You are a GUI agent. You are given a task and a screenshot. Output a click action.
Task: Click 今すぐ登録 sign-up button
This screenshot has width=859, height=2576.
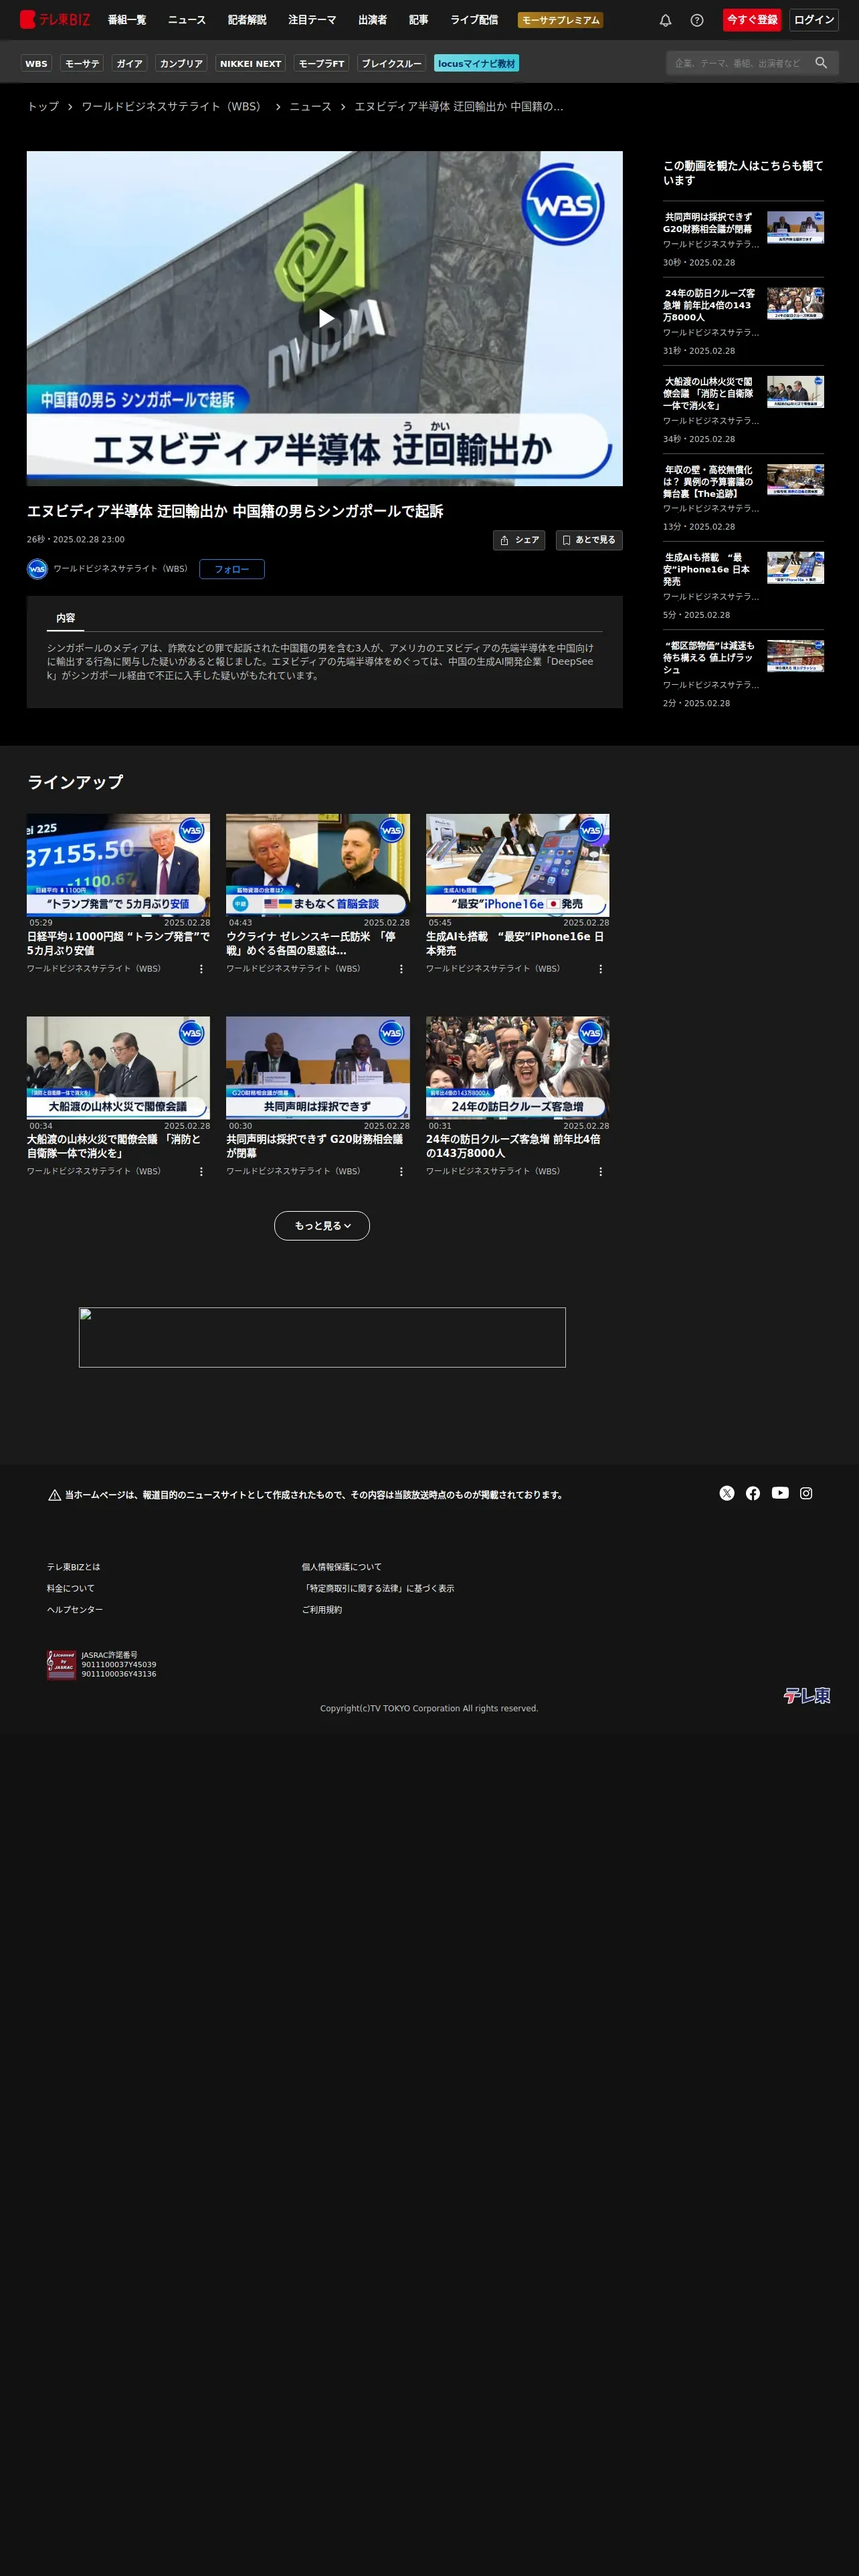coord(752,20)
